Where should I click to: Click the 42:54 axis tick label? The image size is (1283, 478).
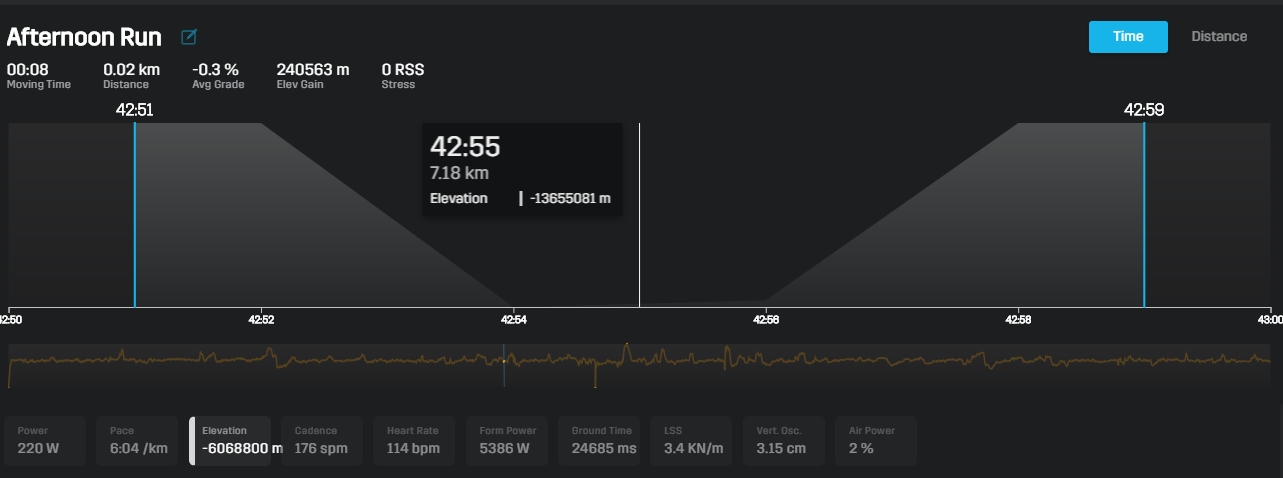[x=514, y=320]
